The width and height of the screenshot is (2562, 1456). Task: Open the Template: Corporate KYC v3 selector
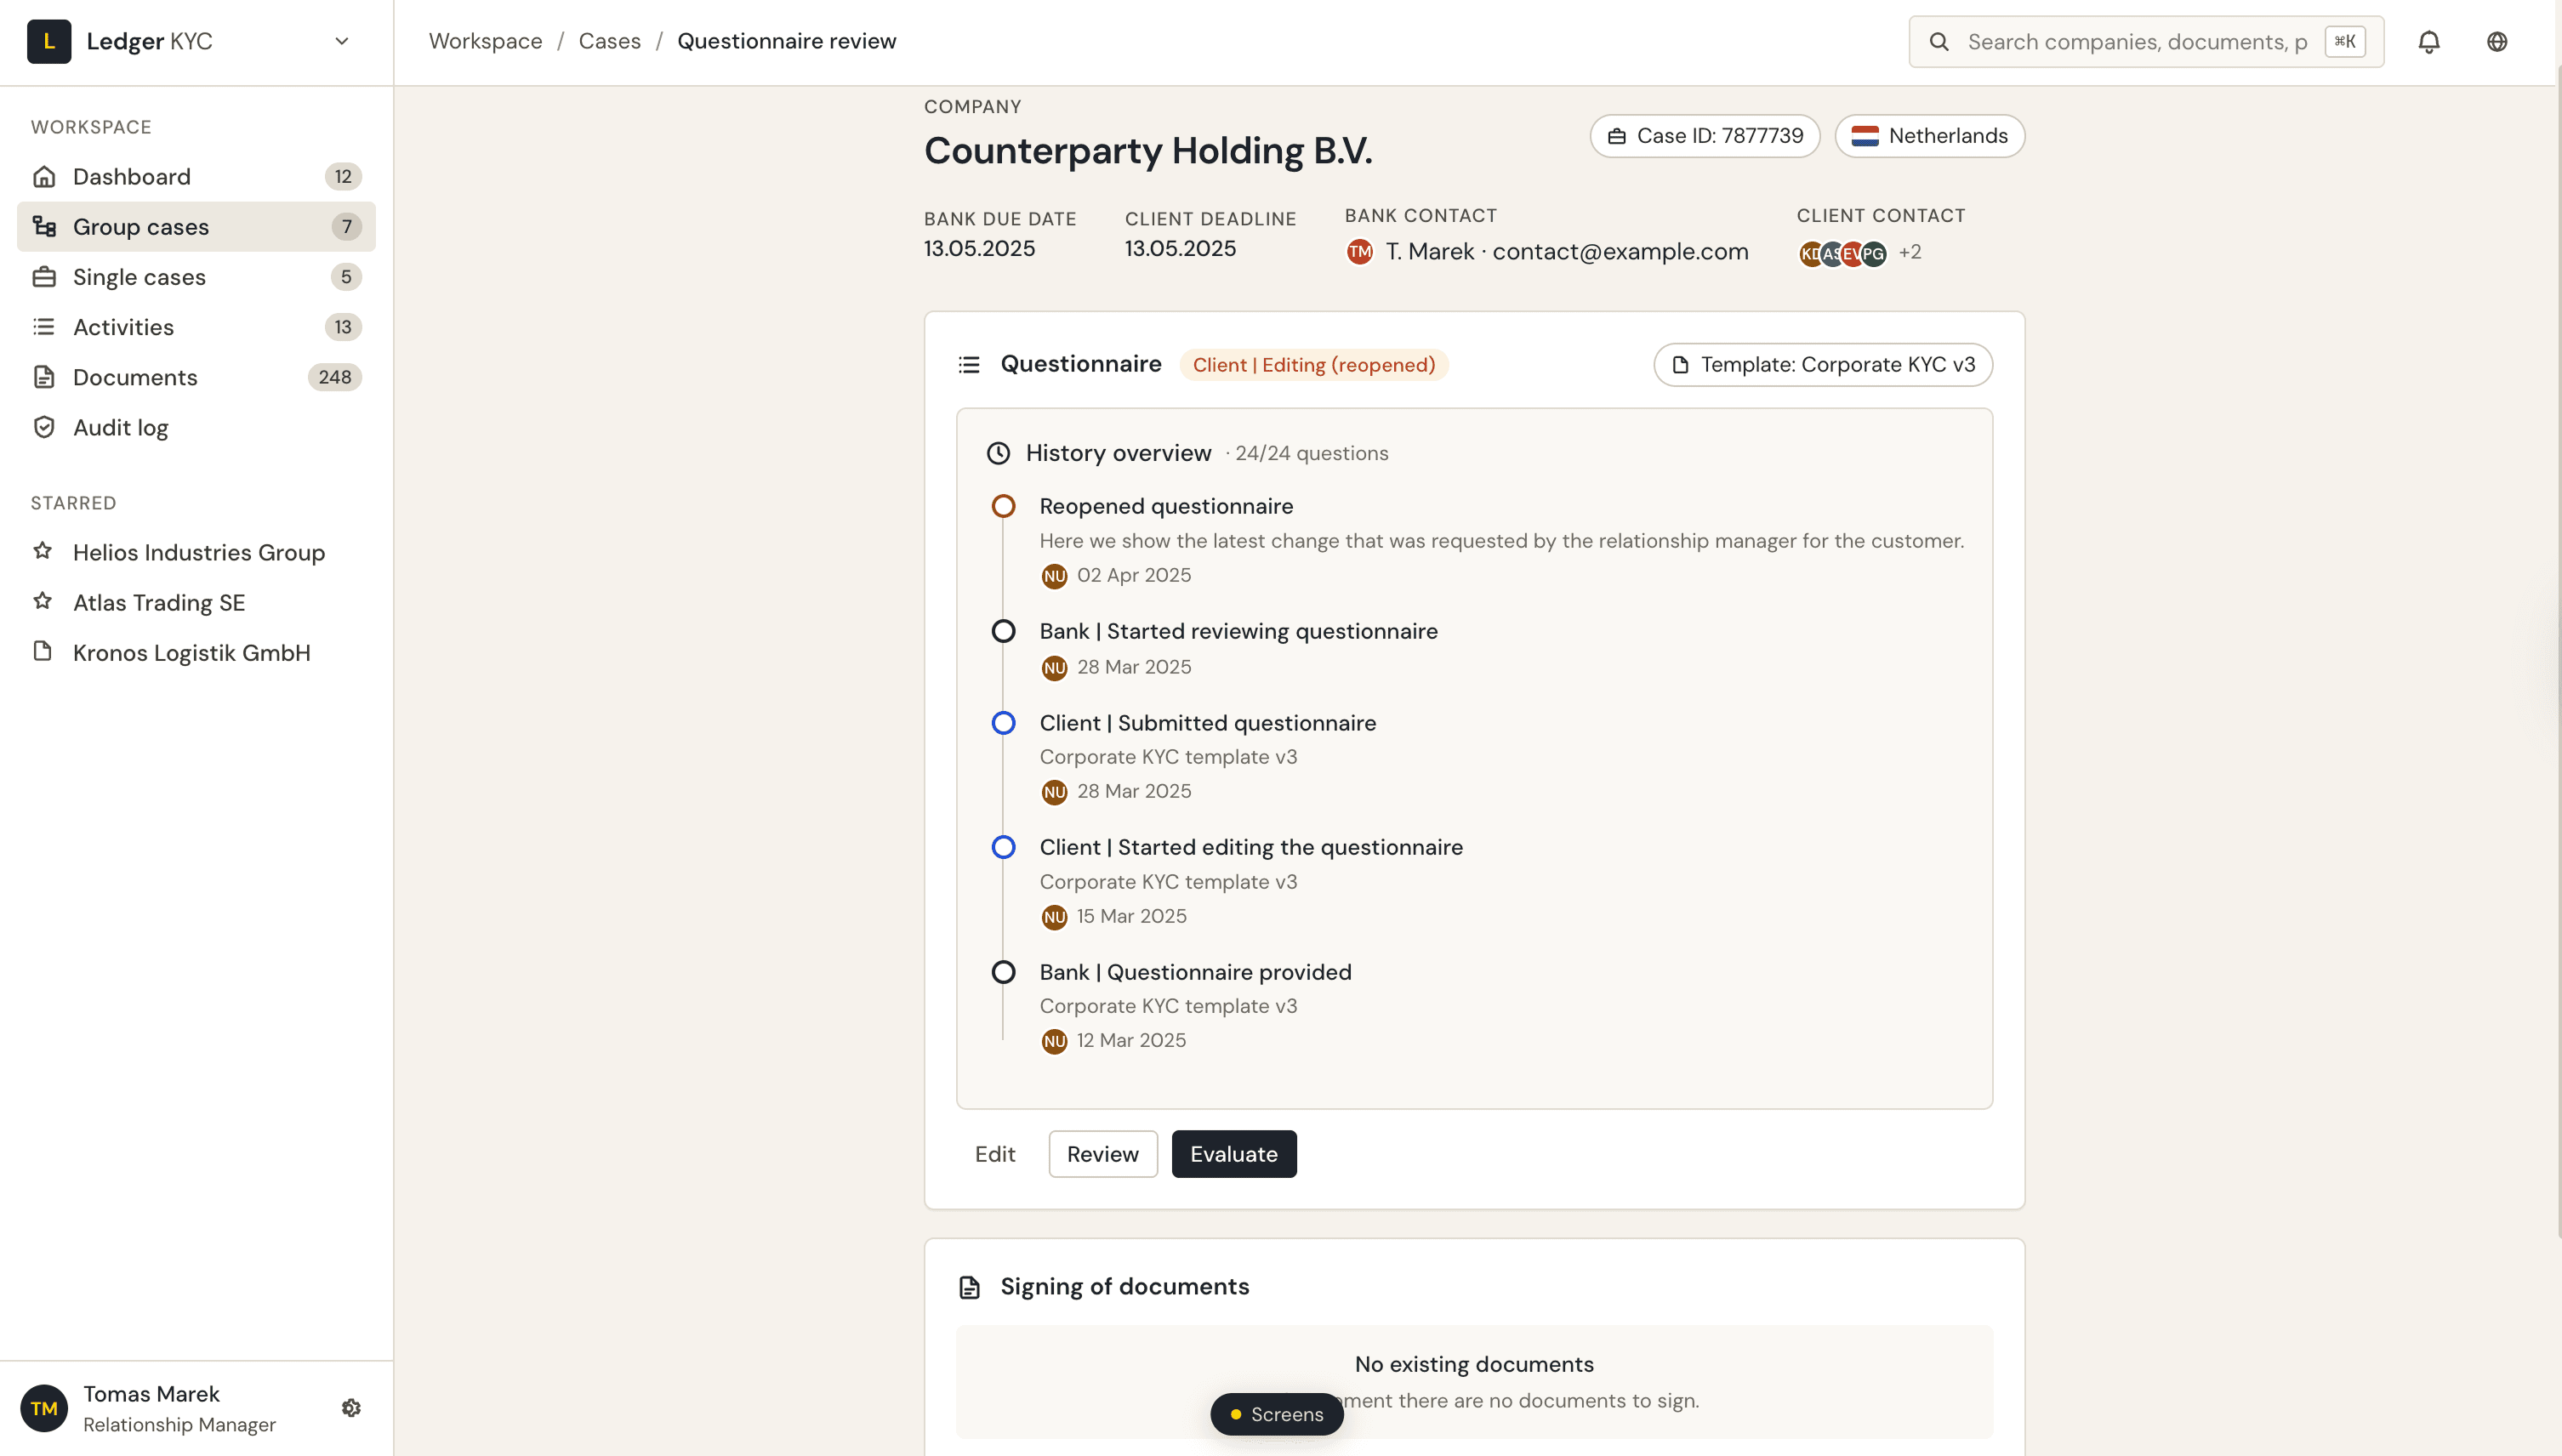(x=1821, y=364)
